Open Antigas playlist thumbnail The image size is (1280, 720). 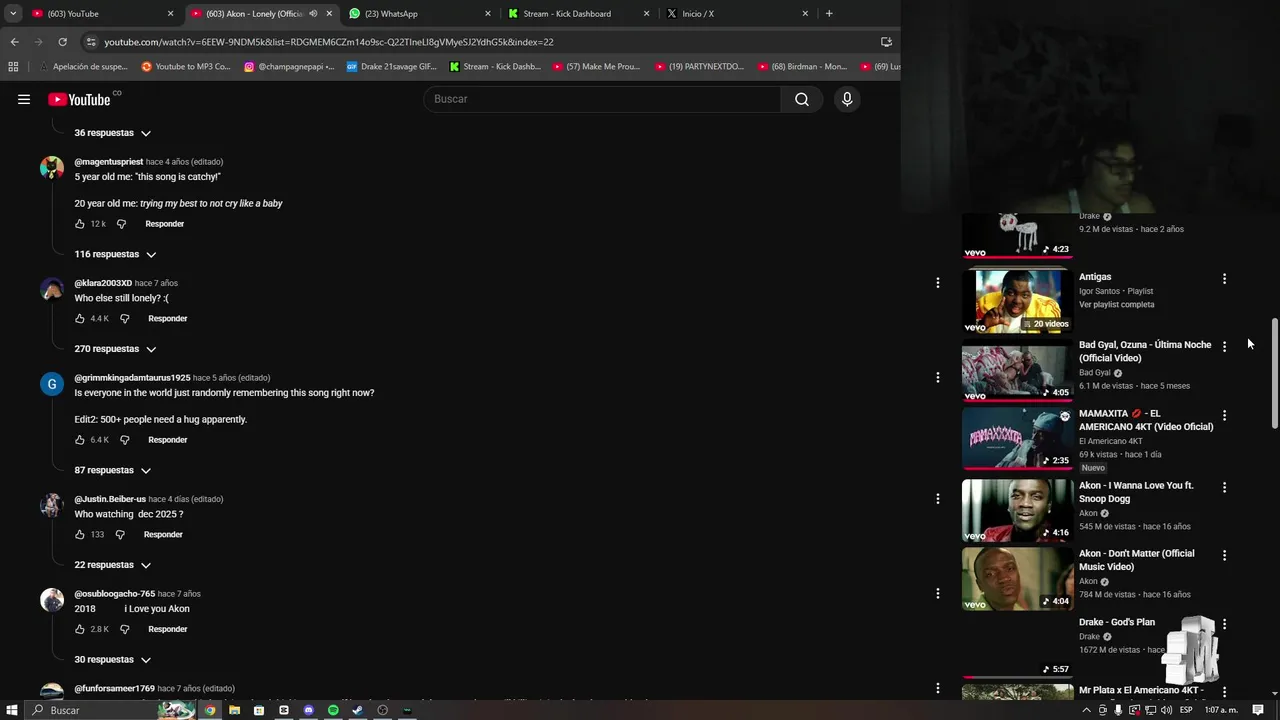pyautogui.click(x=1018, y=301)
